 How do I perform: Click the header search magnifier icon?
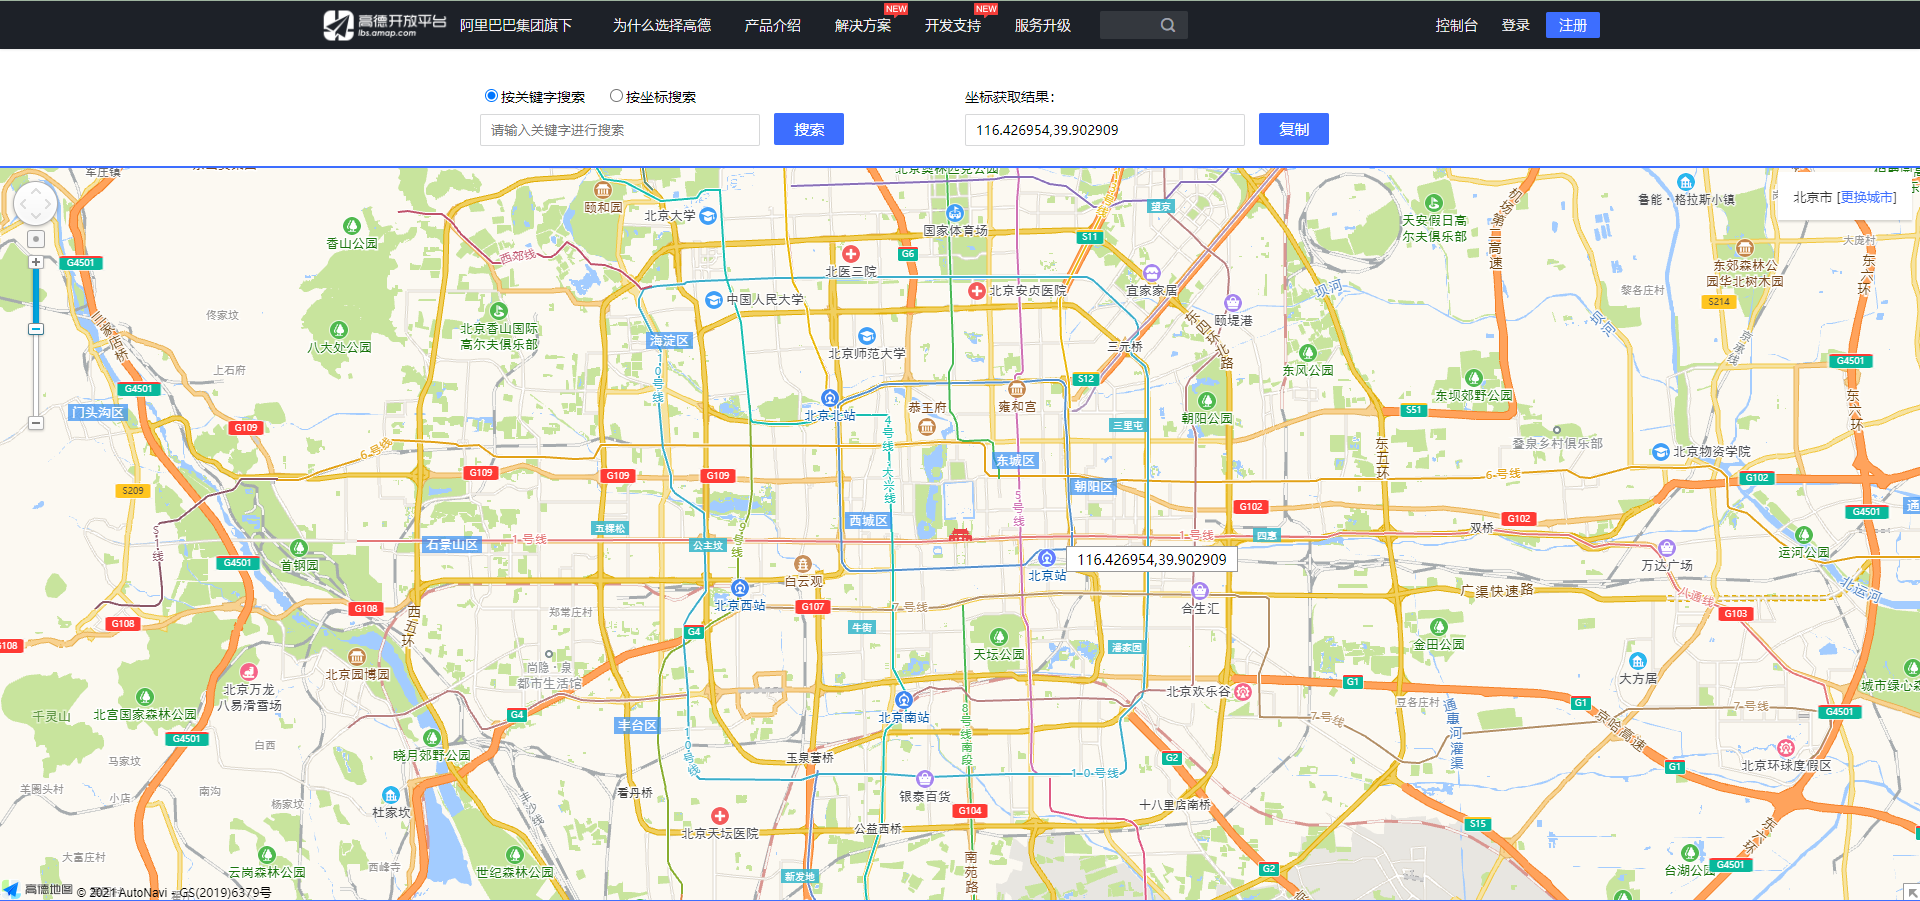[1168, 25]
